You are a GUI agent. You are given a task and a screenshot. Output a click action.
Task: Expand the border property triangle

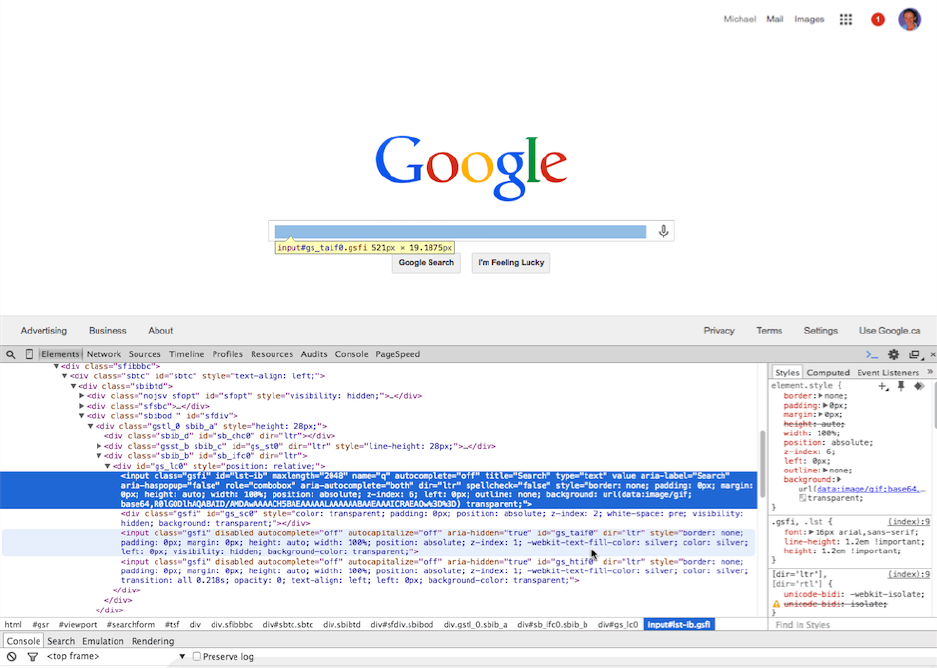tap(820, 396)
